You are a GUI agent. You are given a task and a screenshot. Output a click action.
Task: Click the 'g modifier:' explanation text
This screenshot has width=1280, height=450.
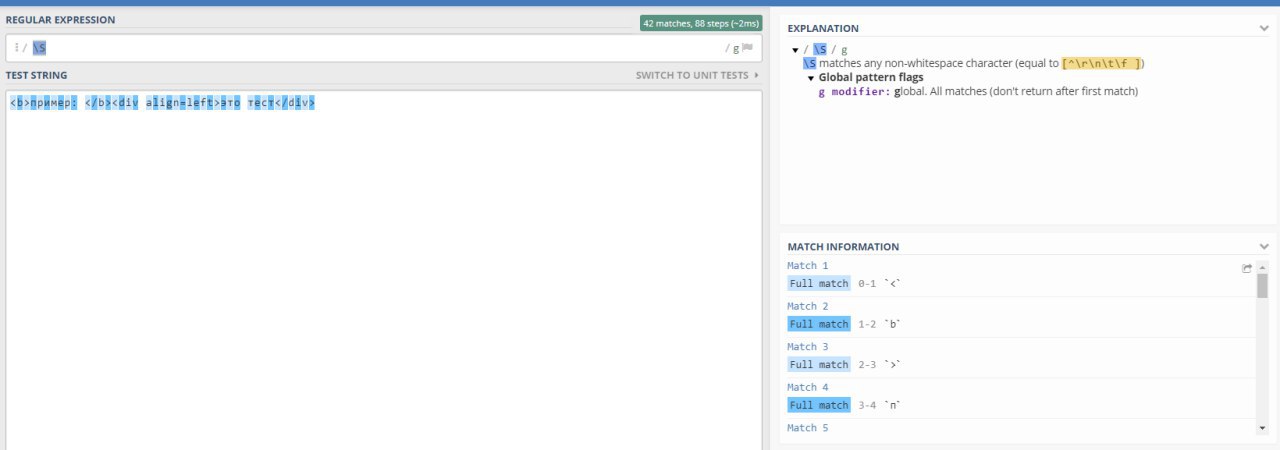[x=854, y=91]
